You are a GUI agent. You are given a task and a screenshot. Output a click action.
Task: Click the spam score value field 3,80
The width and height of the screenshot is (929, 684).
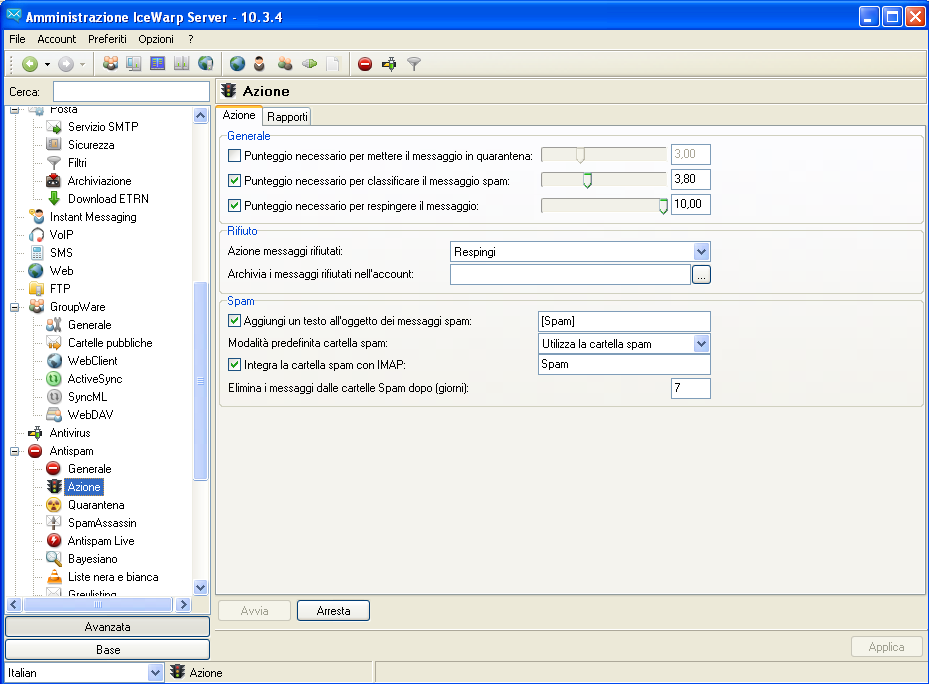691,179
